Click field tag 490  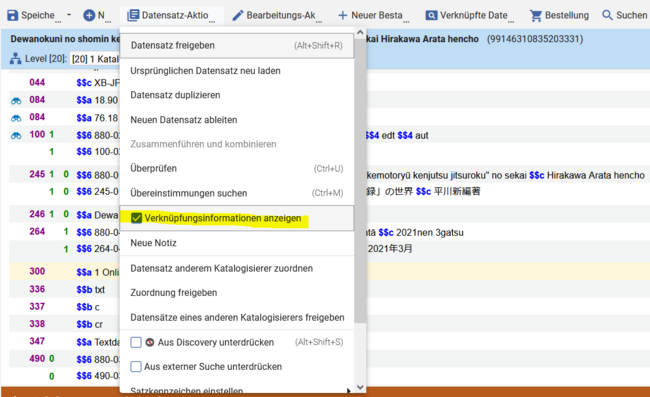tap(37, 359)
